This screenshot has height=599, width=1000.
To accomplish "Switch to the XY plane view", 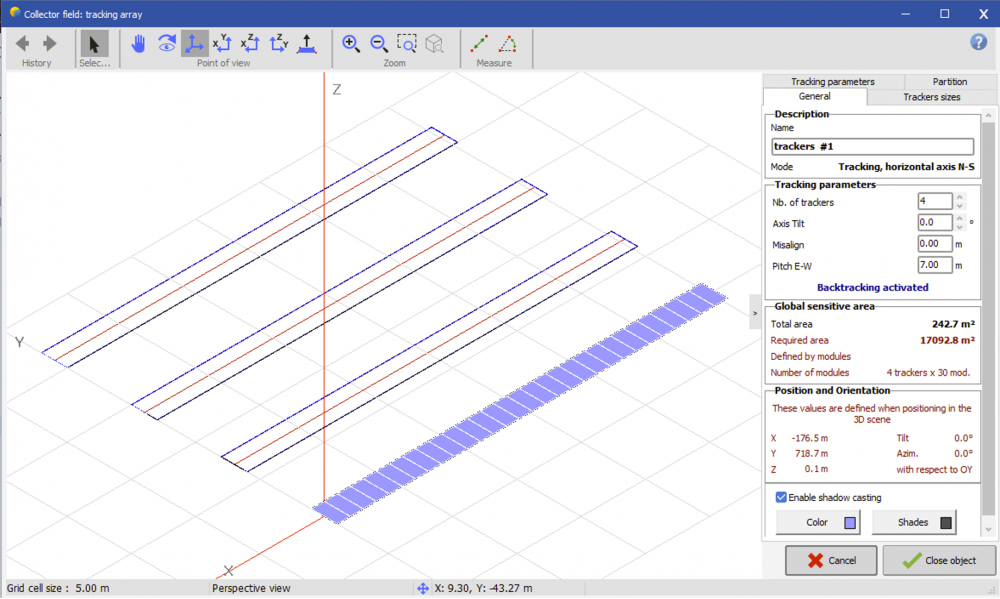I will tap(223, 44).
